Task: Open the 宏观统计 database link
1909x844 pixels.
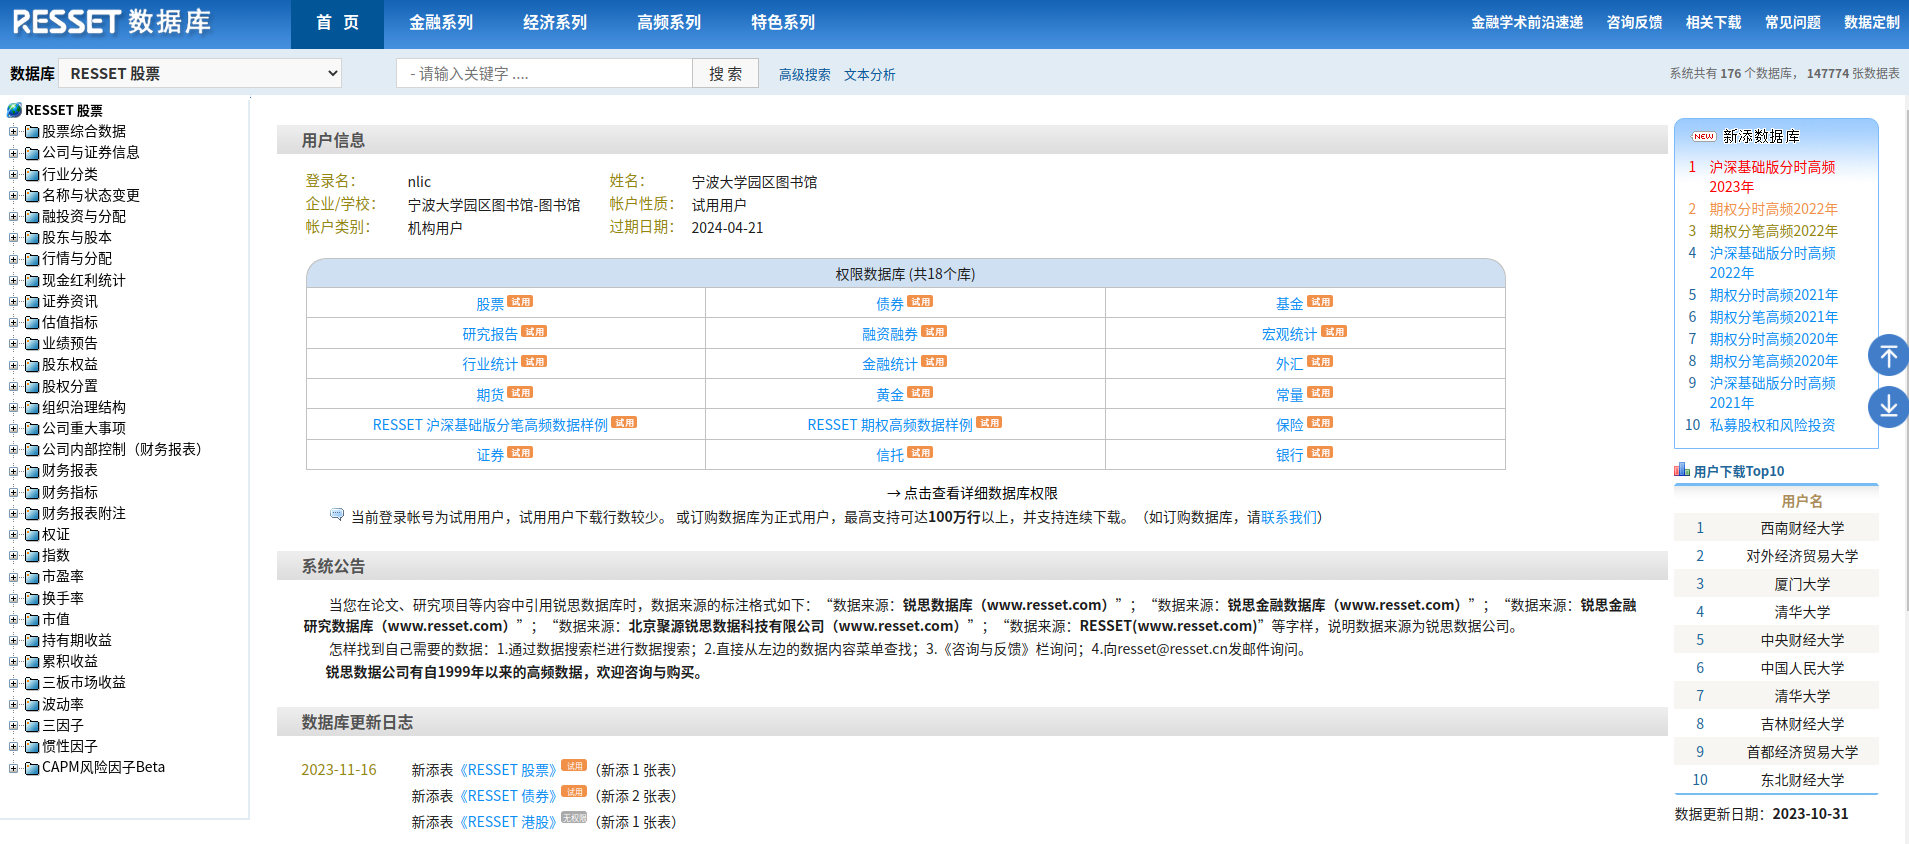Action: click(x=1290, y=334)
